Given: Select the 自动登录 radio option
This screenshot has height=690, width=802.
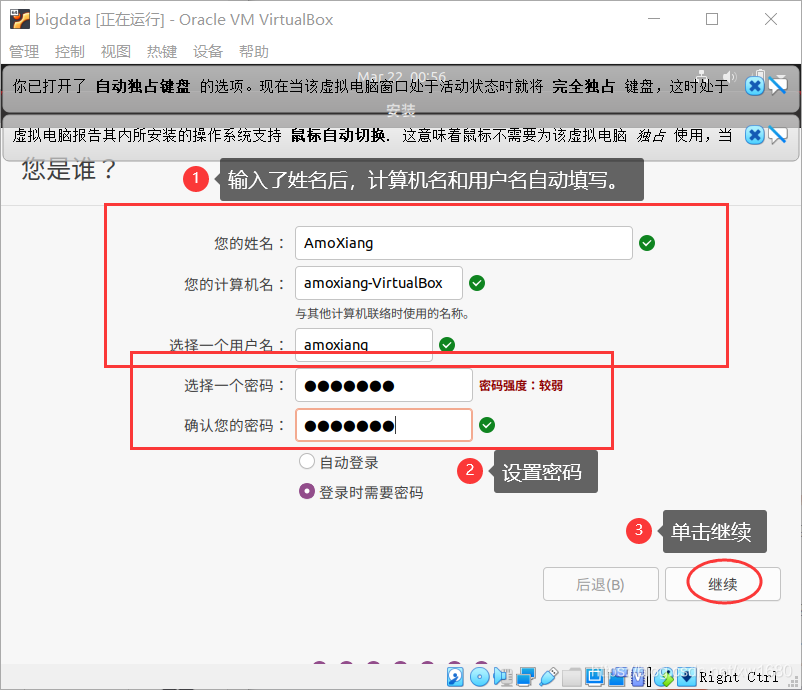Looking at the screenshot, I should 306,461.
